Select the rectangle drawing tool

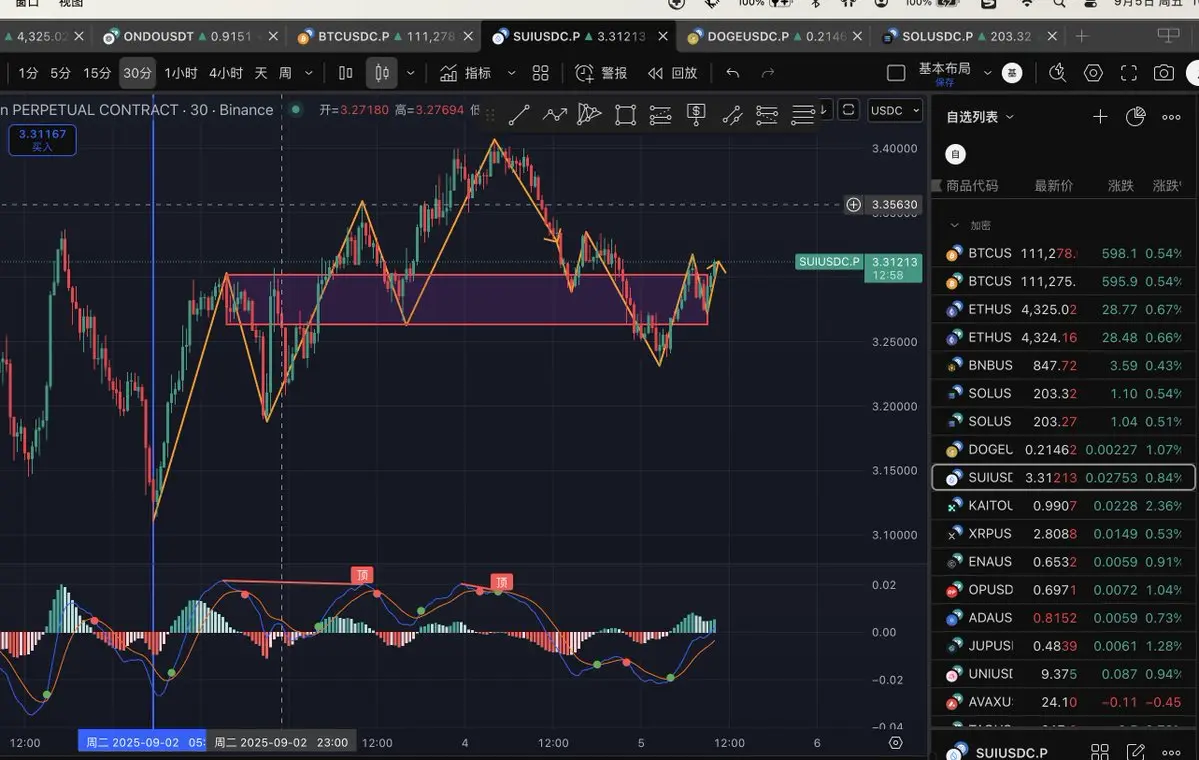click(625, 115)
